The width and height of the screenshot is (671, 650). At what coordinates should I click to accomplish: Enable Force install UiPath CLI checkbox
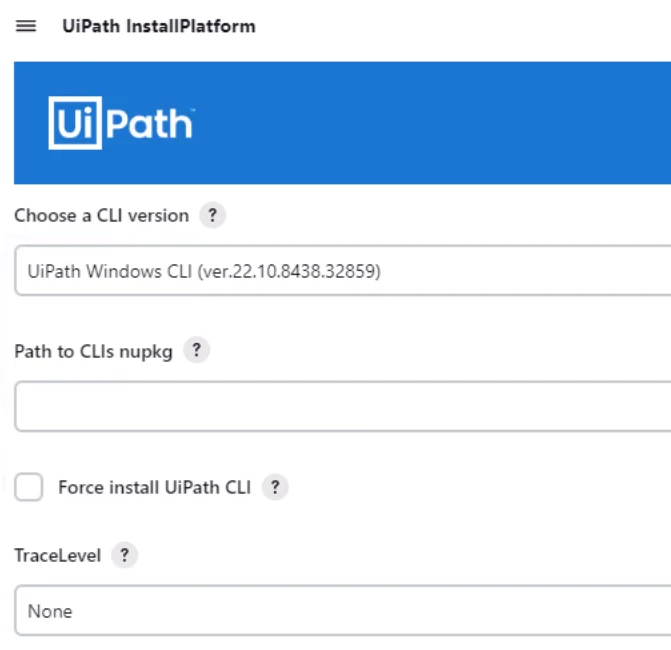coord(29,487)
